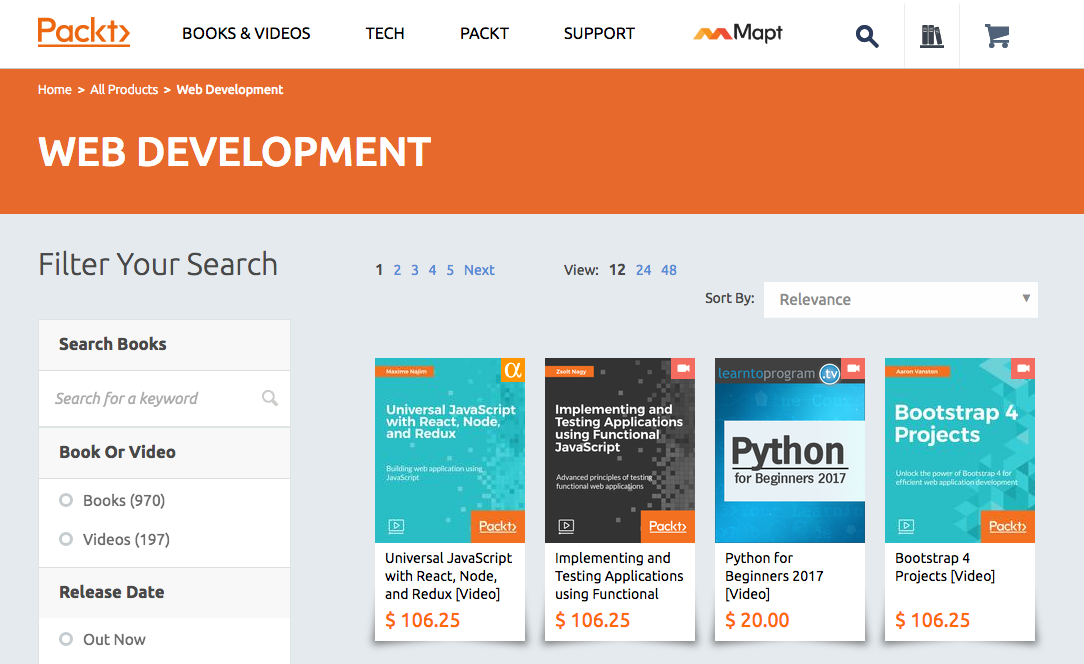Open the Sort By Relevance dropdown
1084x664 pixels.
[x=900, y=299]
